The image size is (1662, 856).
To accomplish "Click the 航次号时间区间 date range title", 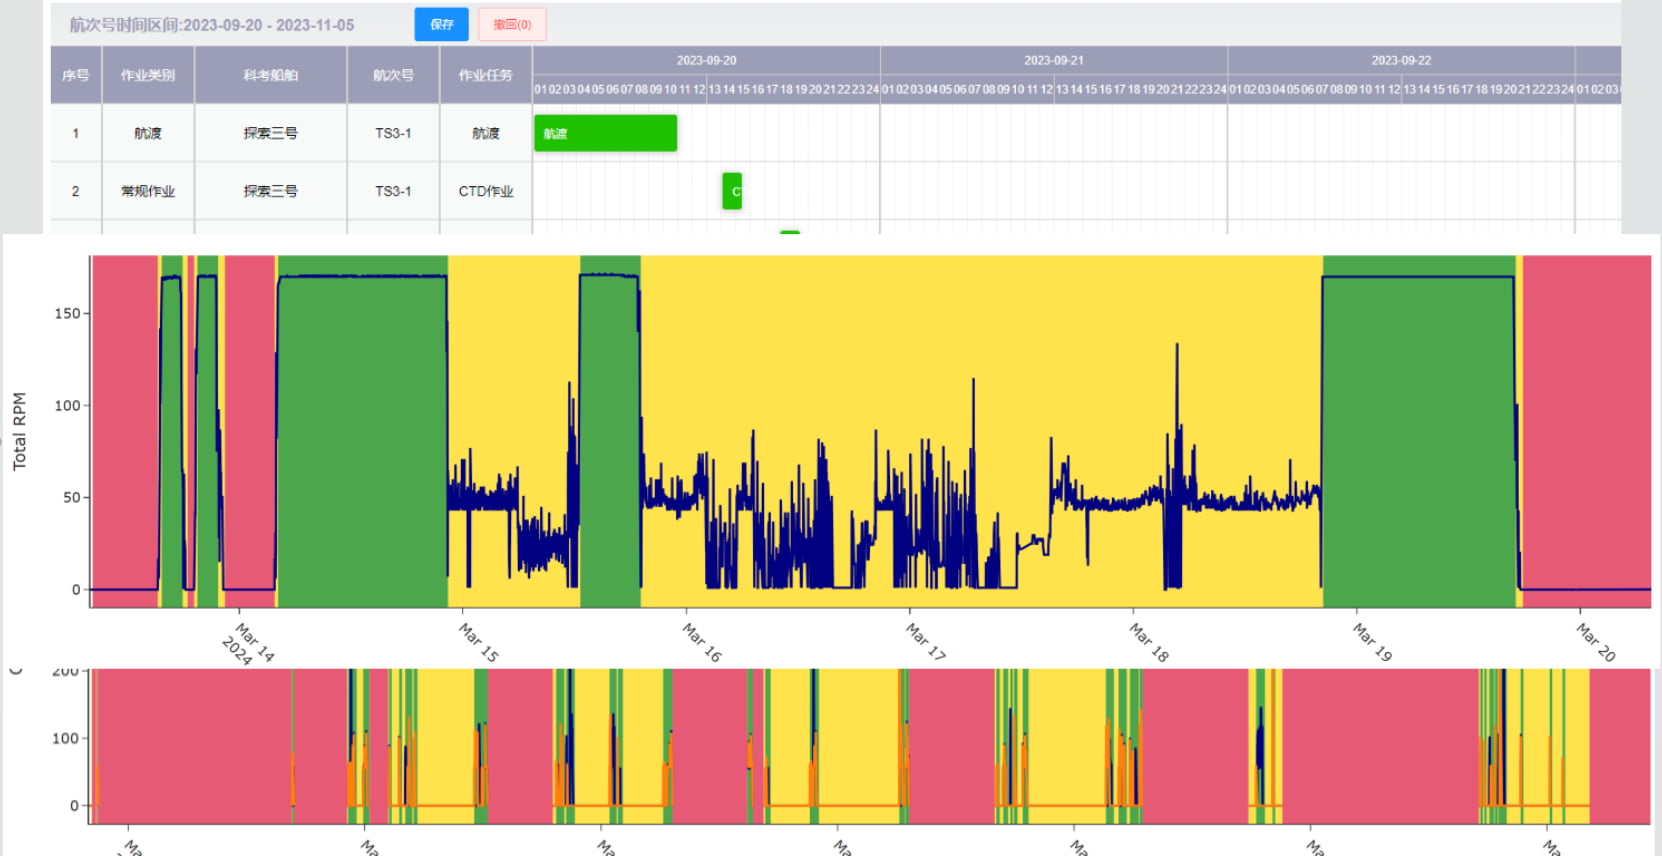I will pos(212,25).
